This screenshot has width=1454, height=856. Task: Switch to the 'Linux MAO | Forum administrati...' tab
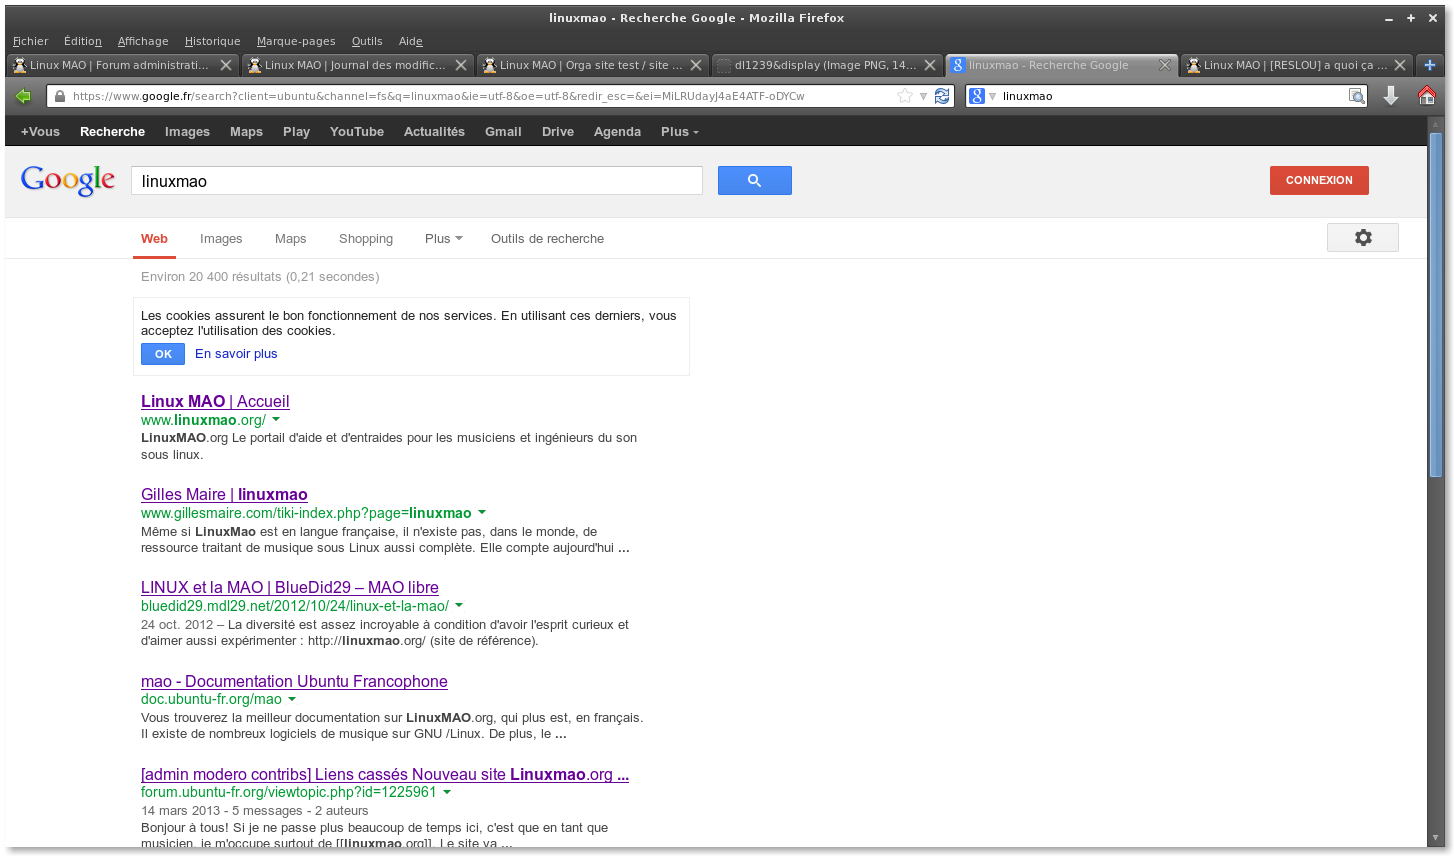tap(122, 65)
